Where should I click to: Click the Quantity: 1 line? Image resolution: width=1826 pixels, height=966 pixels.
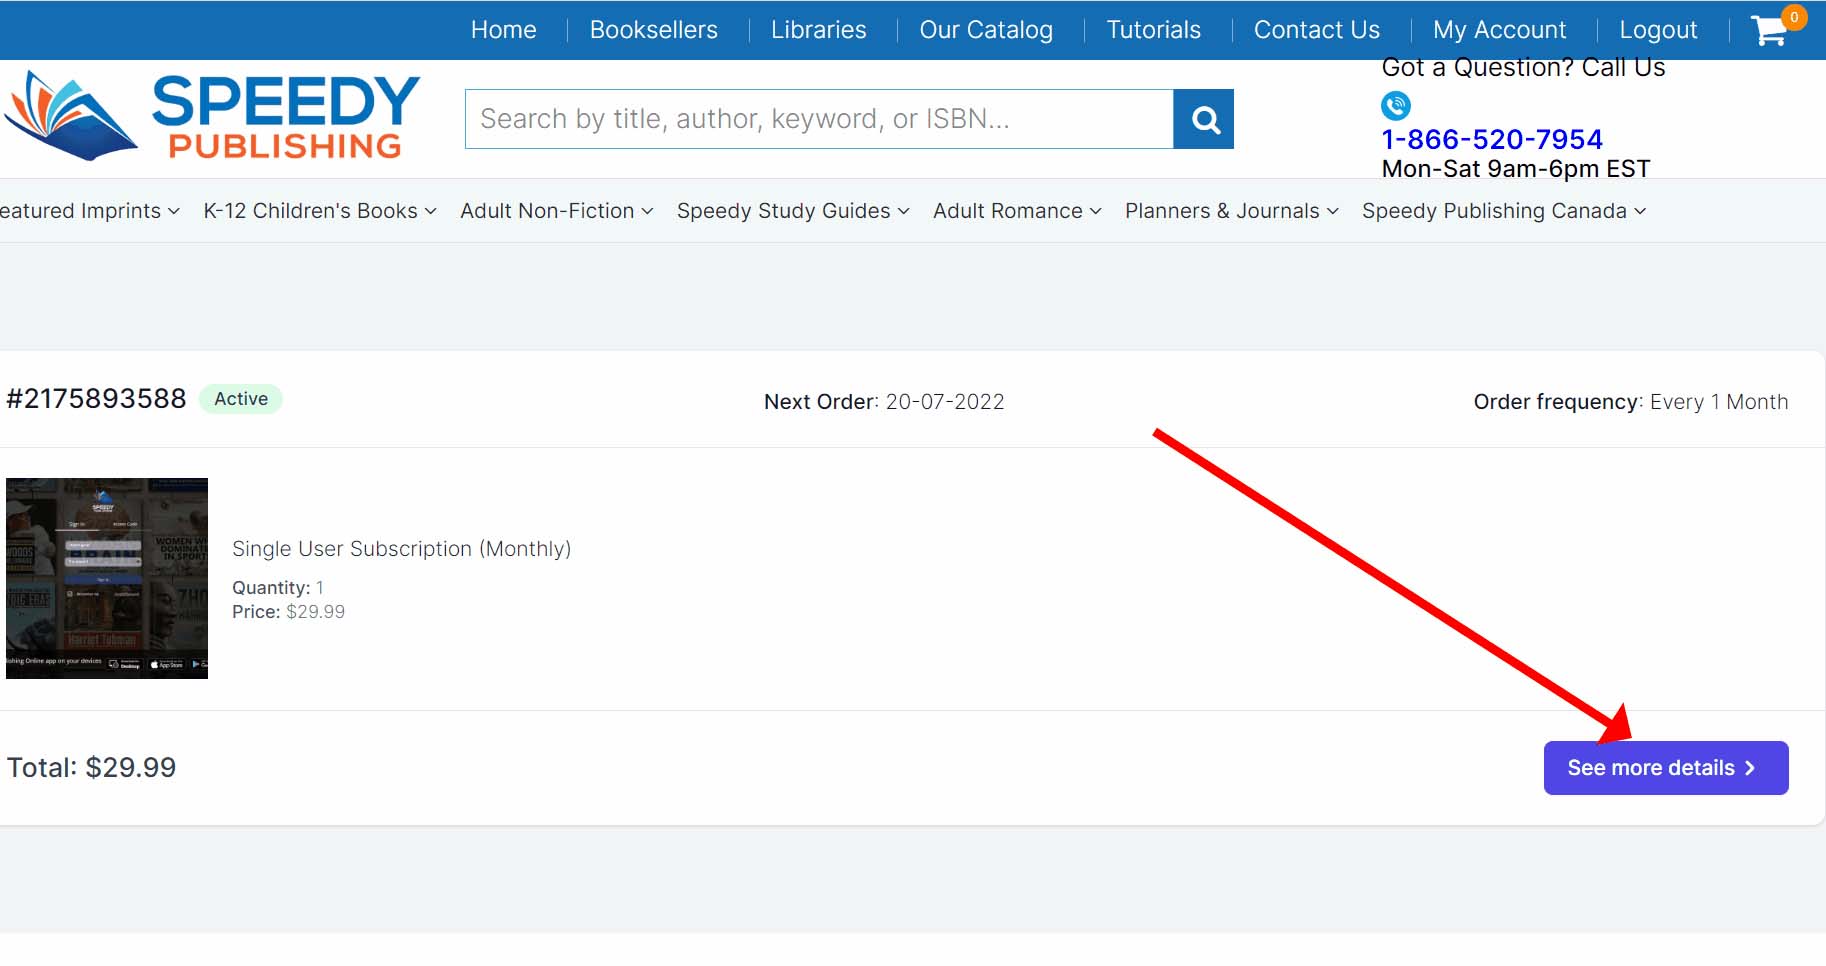tap(278, 588)
